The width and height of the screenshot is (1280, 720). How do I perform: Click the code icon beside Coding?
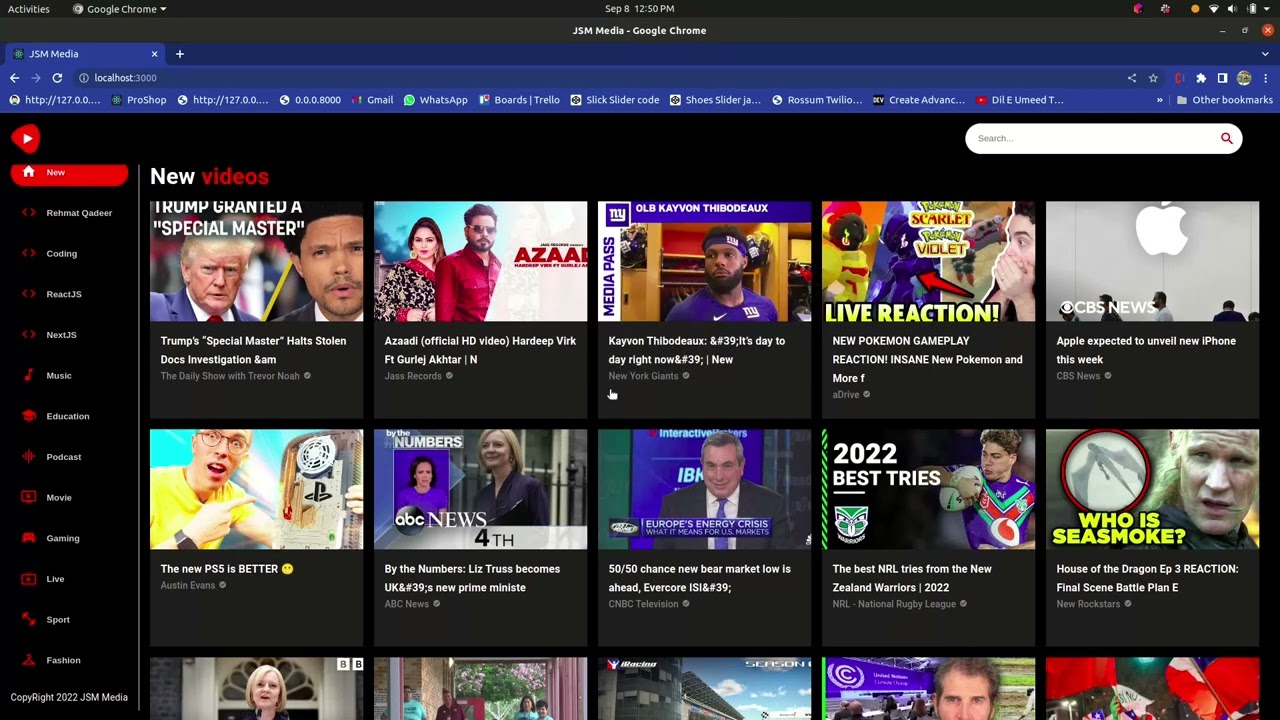coord(28,253)
